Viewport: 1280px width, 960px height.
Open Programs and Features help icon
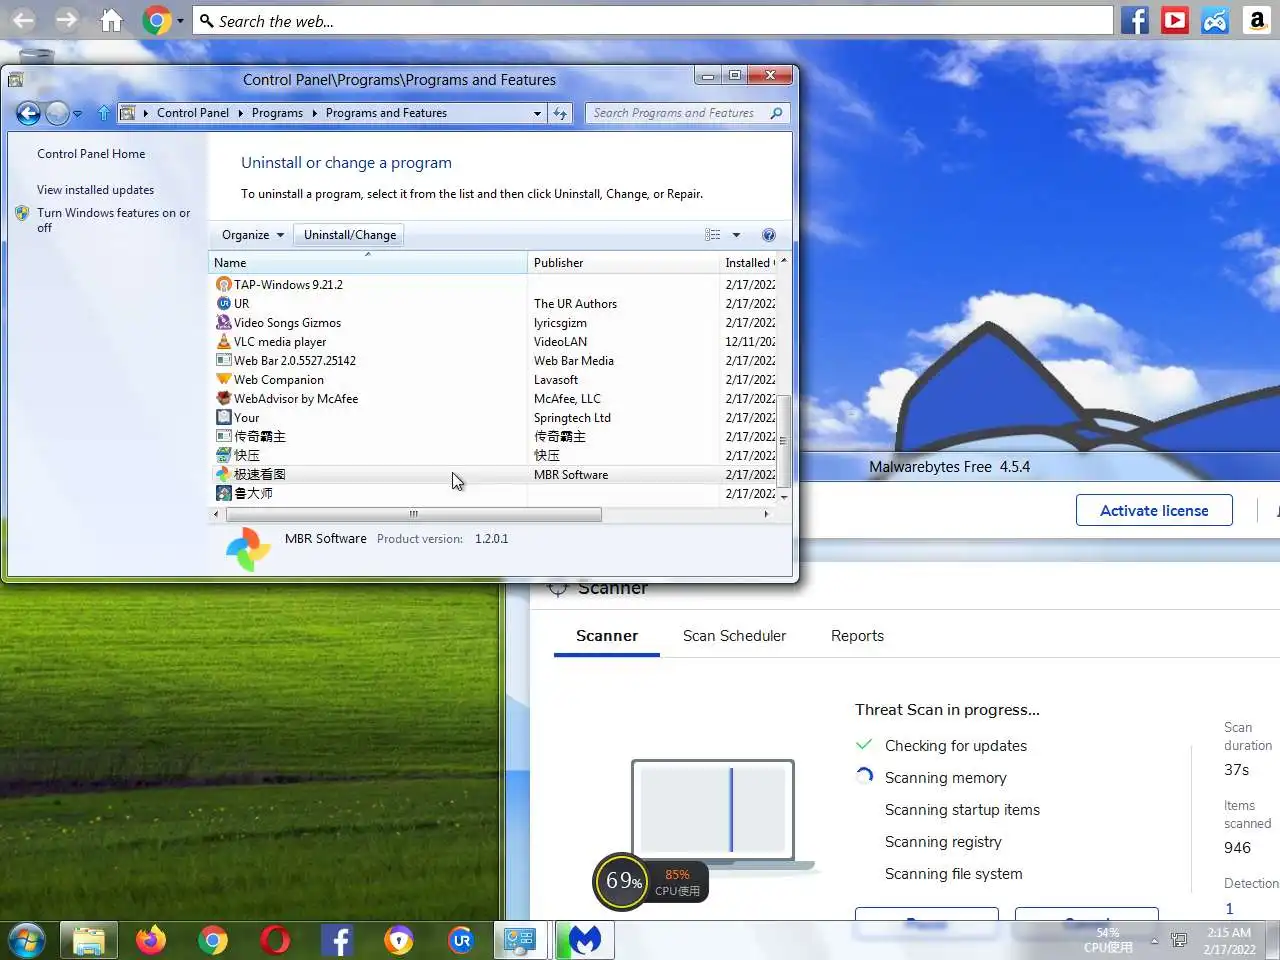[x=768, y=235]
